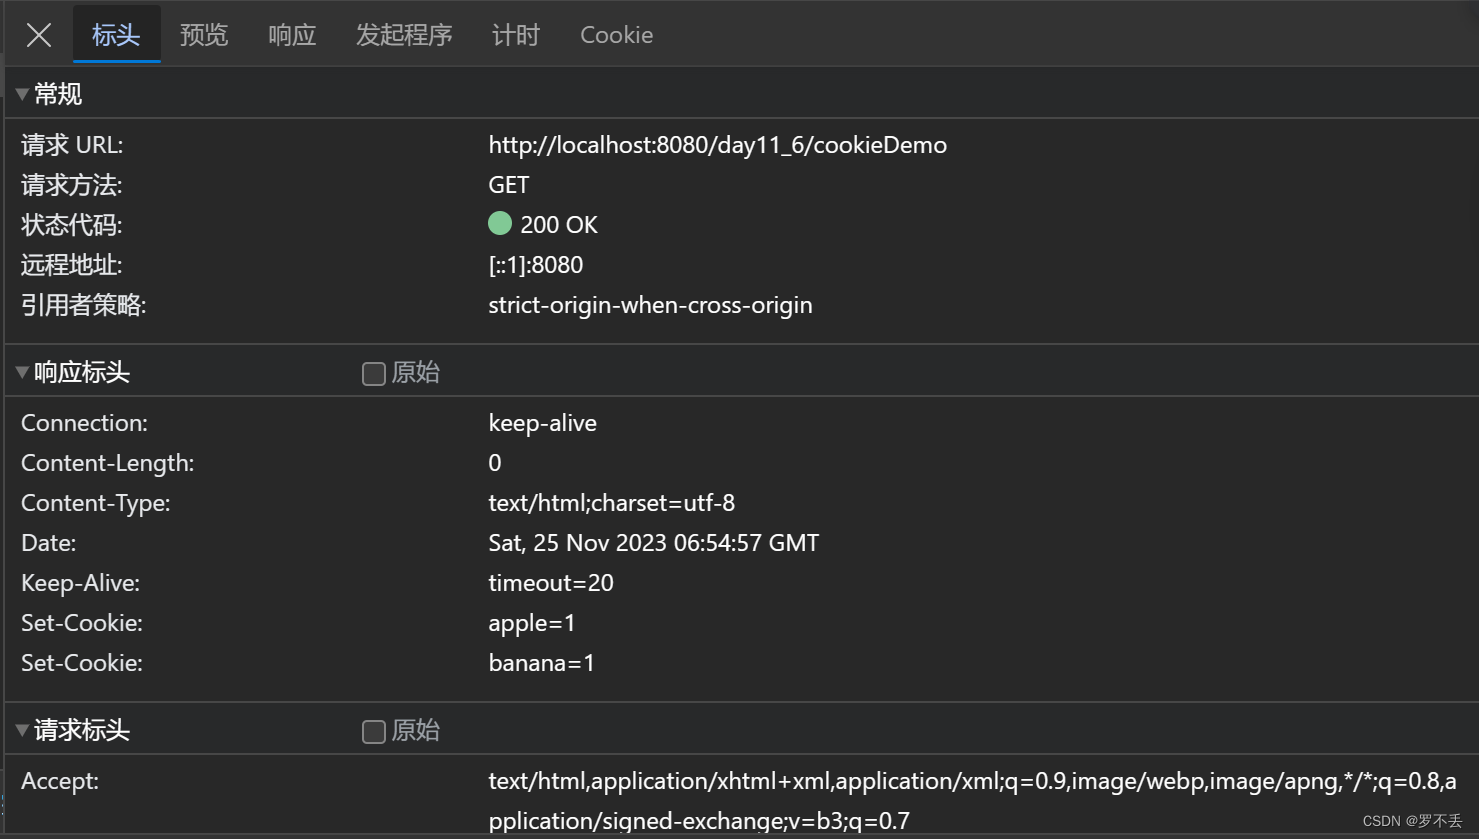Image resolution: width=1479 pixels, height=839 pixels.
Task: Open the 计时 tab
Action: [x=516, y=35]
